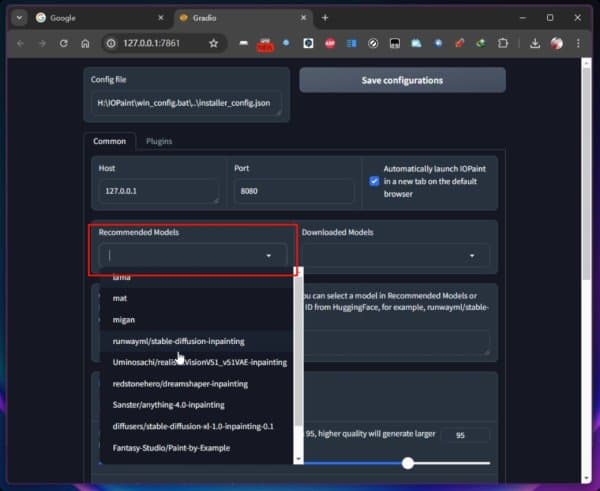Open a new browser tab with plus icon
This screenshot has width=600, height=491.
(x=325, y=17)
